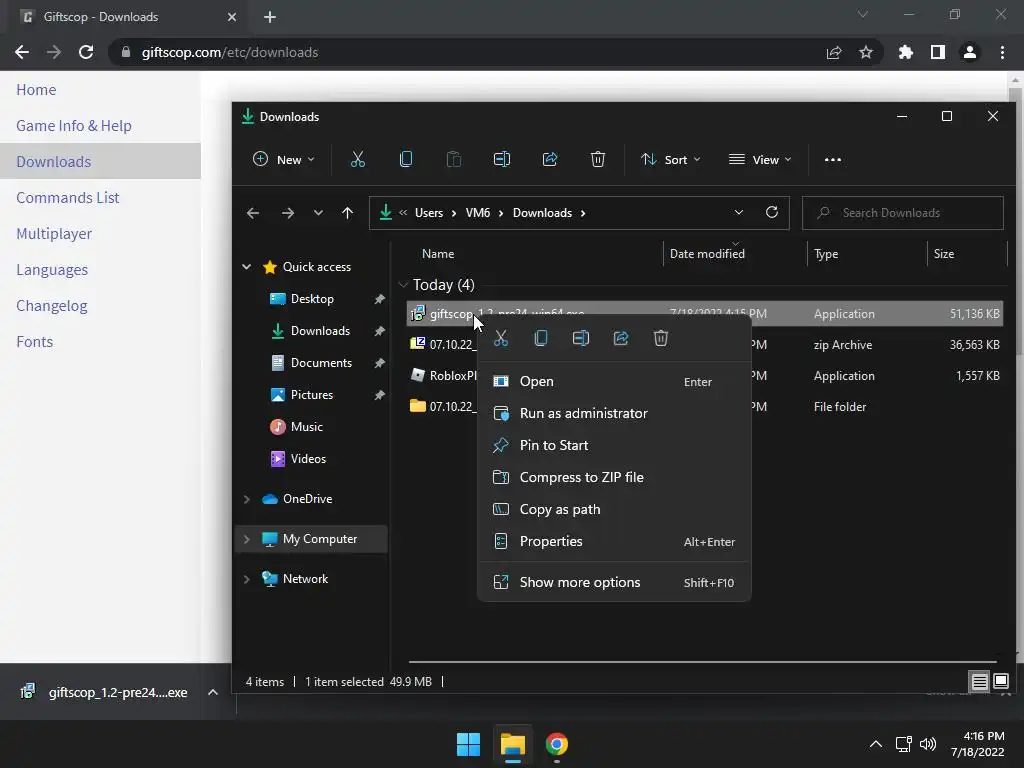
Task: Share this page icon in address bar
Action: [834, 52]
